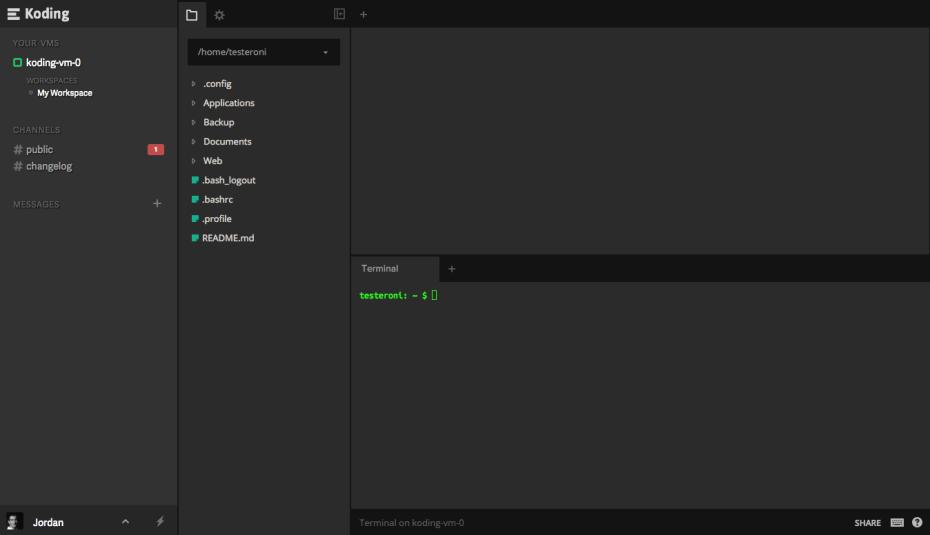This screenshot has width=930, height=535.
Task: Click the Koding hamburger logo icon
Action: (x=13, y=14)
